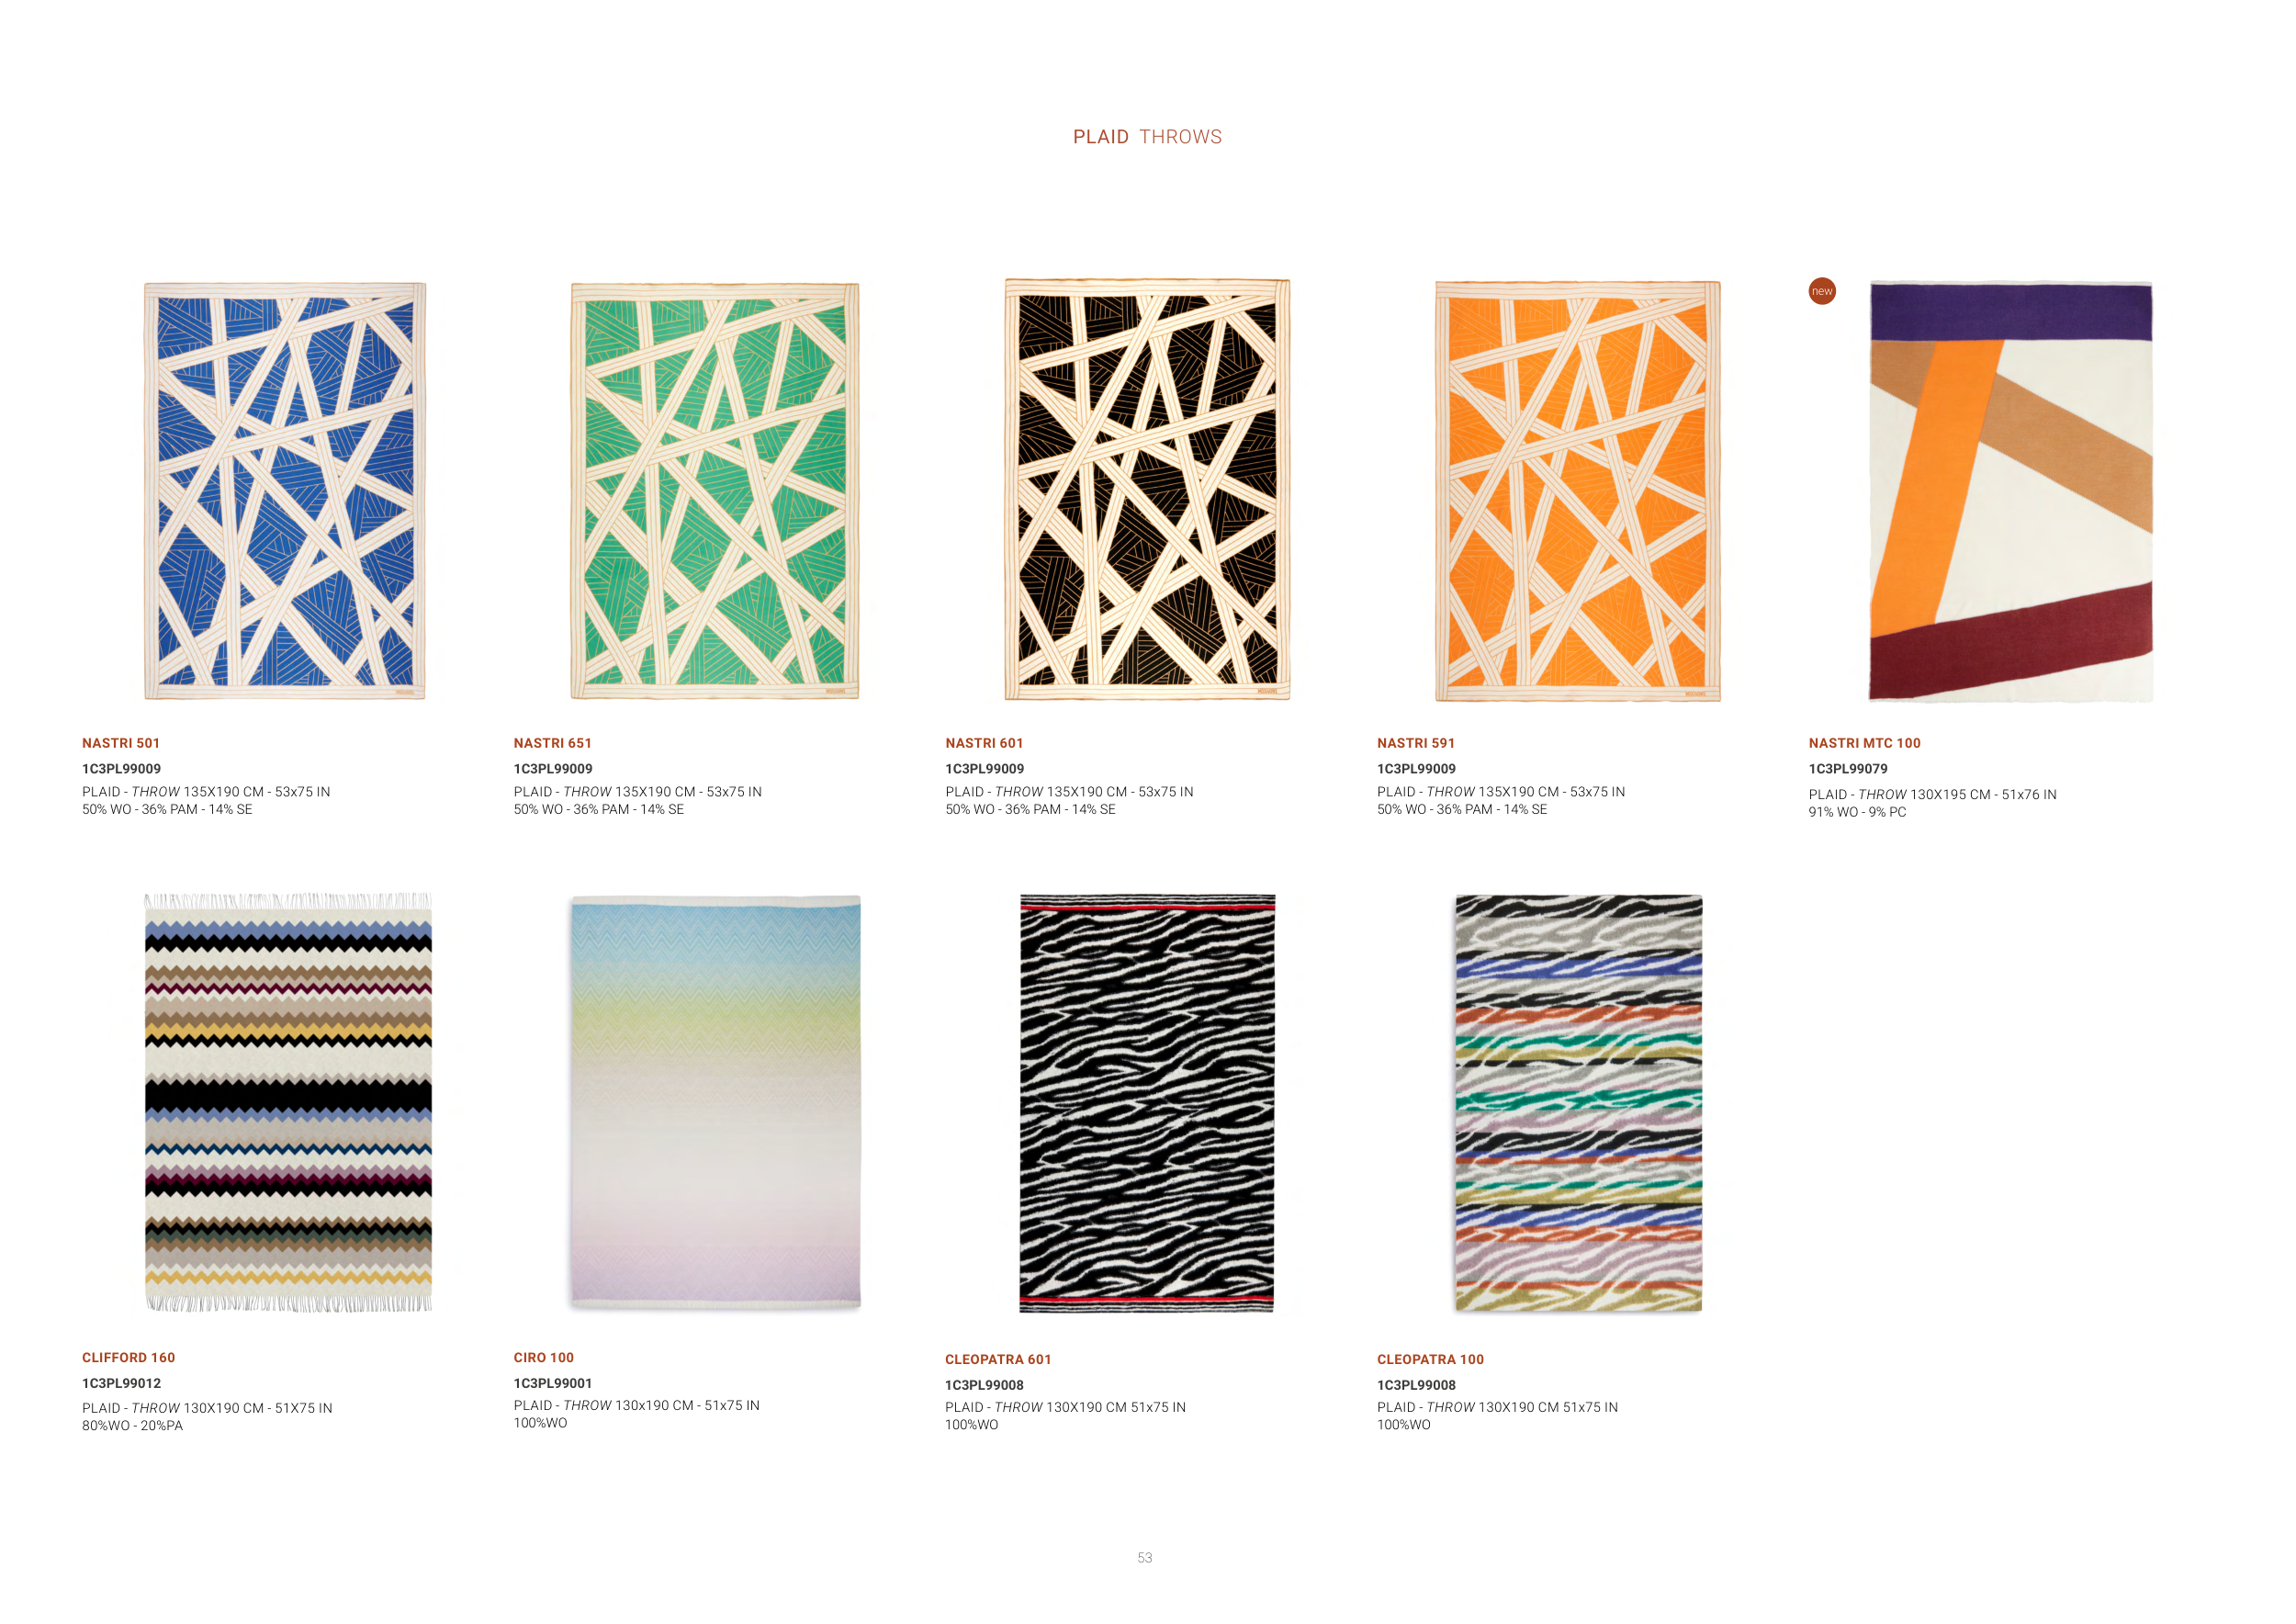Click the NASTRI 651 product title
Image resolution: width=2296 pixels, height=1624 pixels.
(x=552, y=743)
